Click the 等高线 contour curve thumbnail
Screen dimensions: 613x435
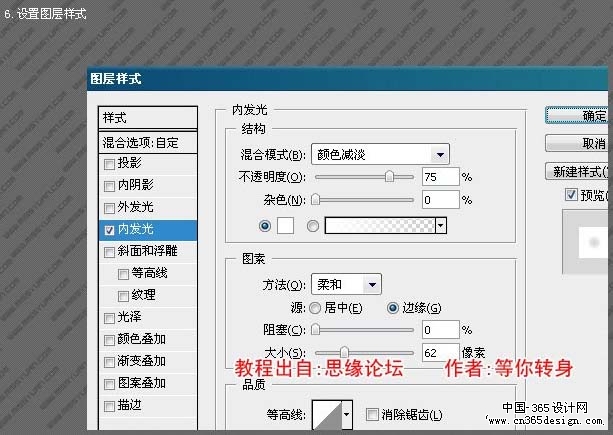327,415
